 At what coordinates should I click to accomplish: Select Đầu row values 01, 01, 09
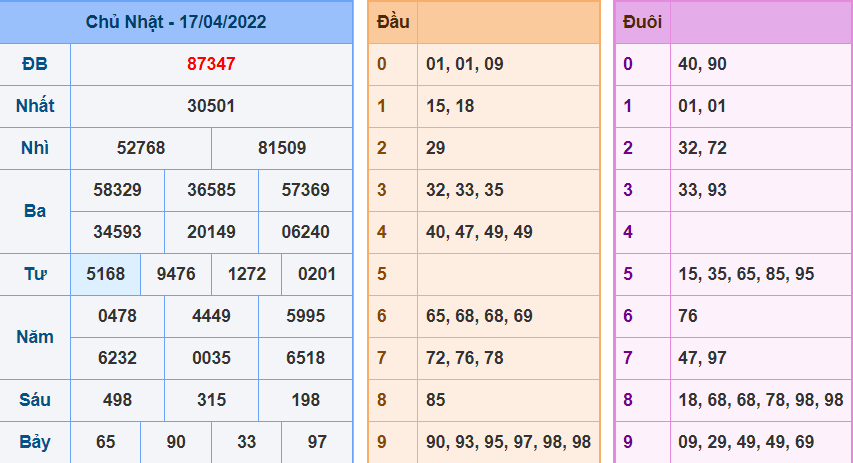465,64
